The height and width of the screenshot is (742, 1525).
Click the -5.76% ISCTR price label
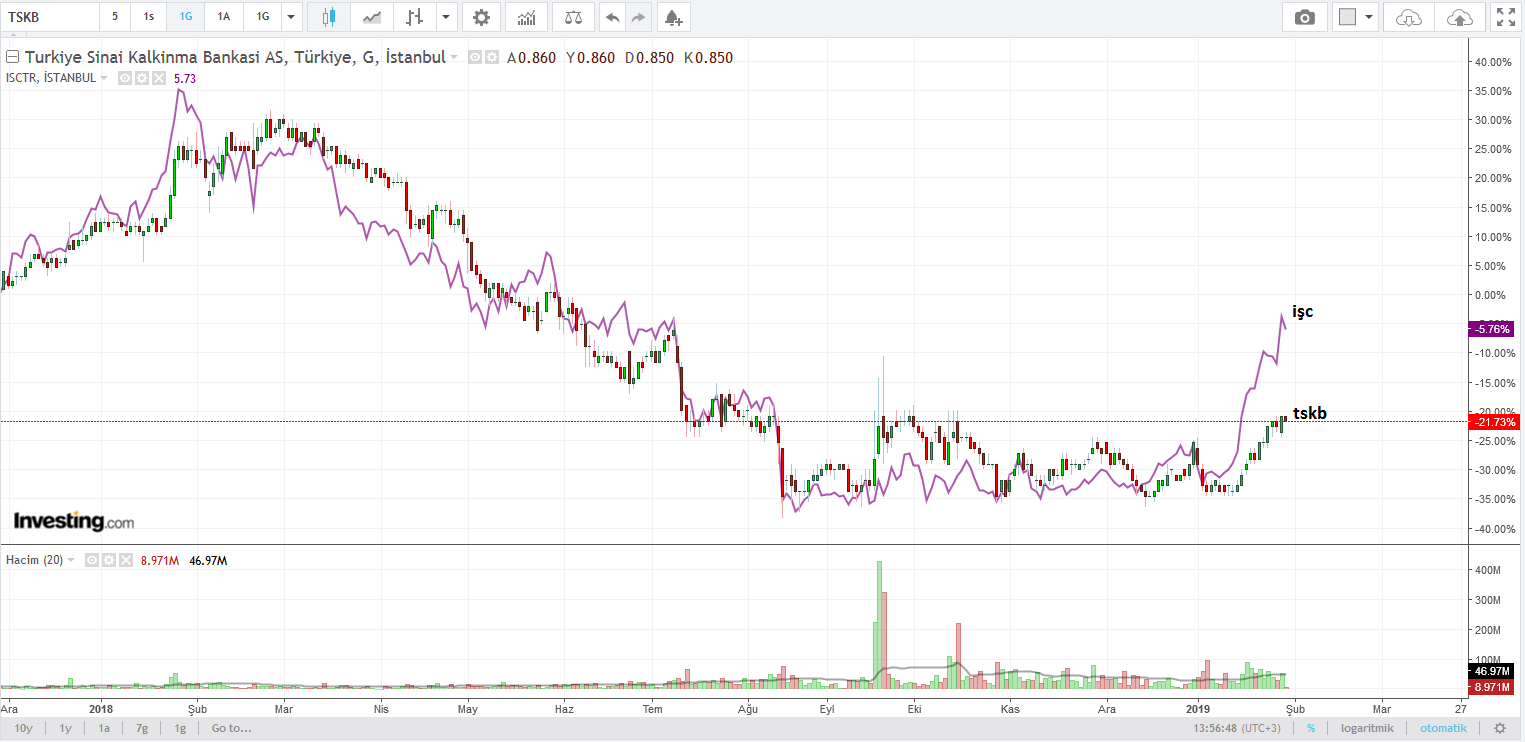[1492, 329]
